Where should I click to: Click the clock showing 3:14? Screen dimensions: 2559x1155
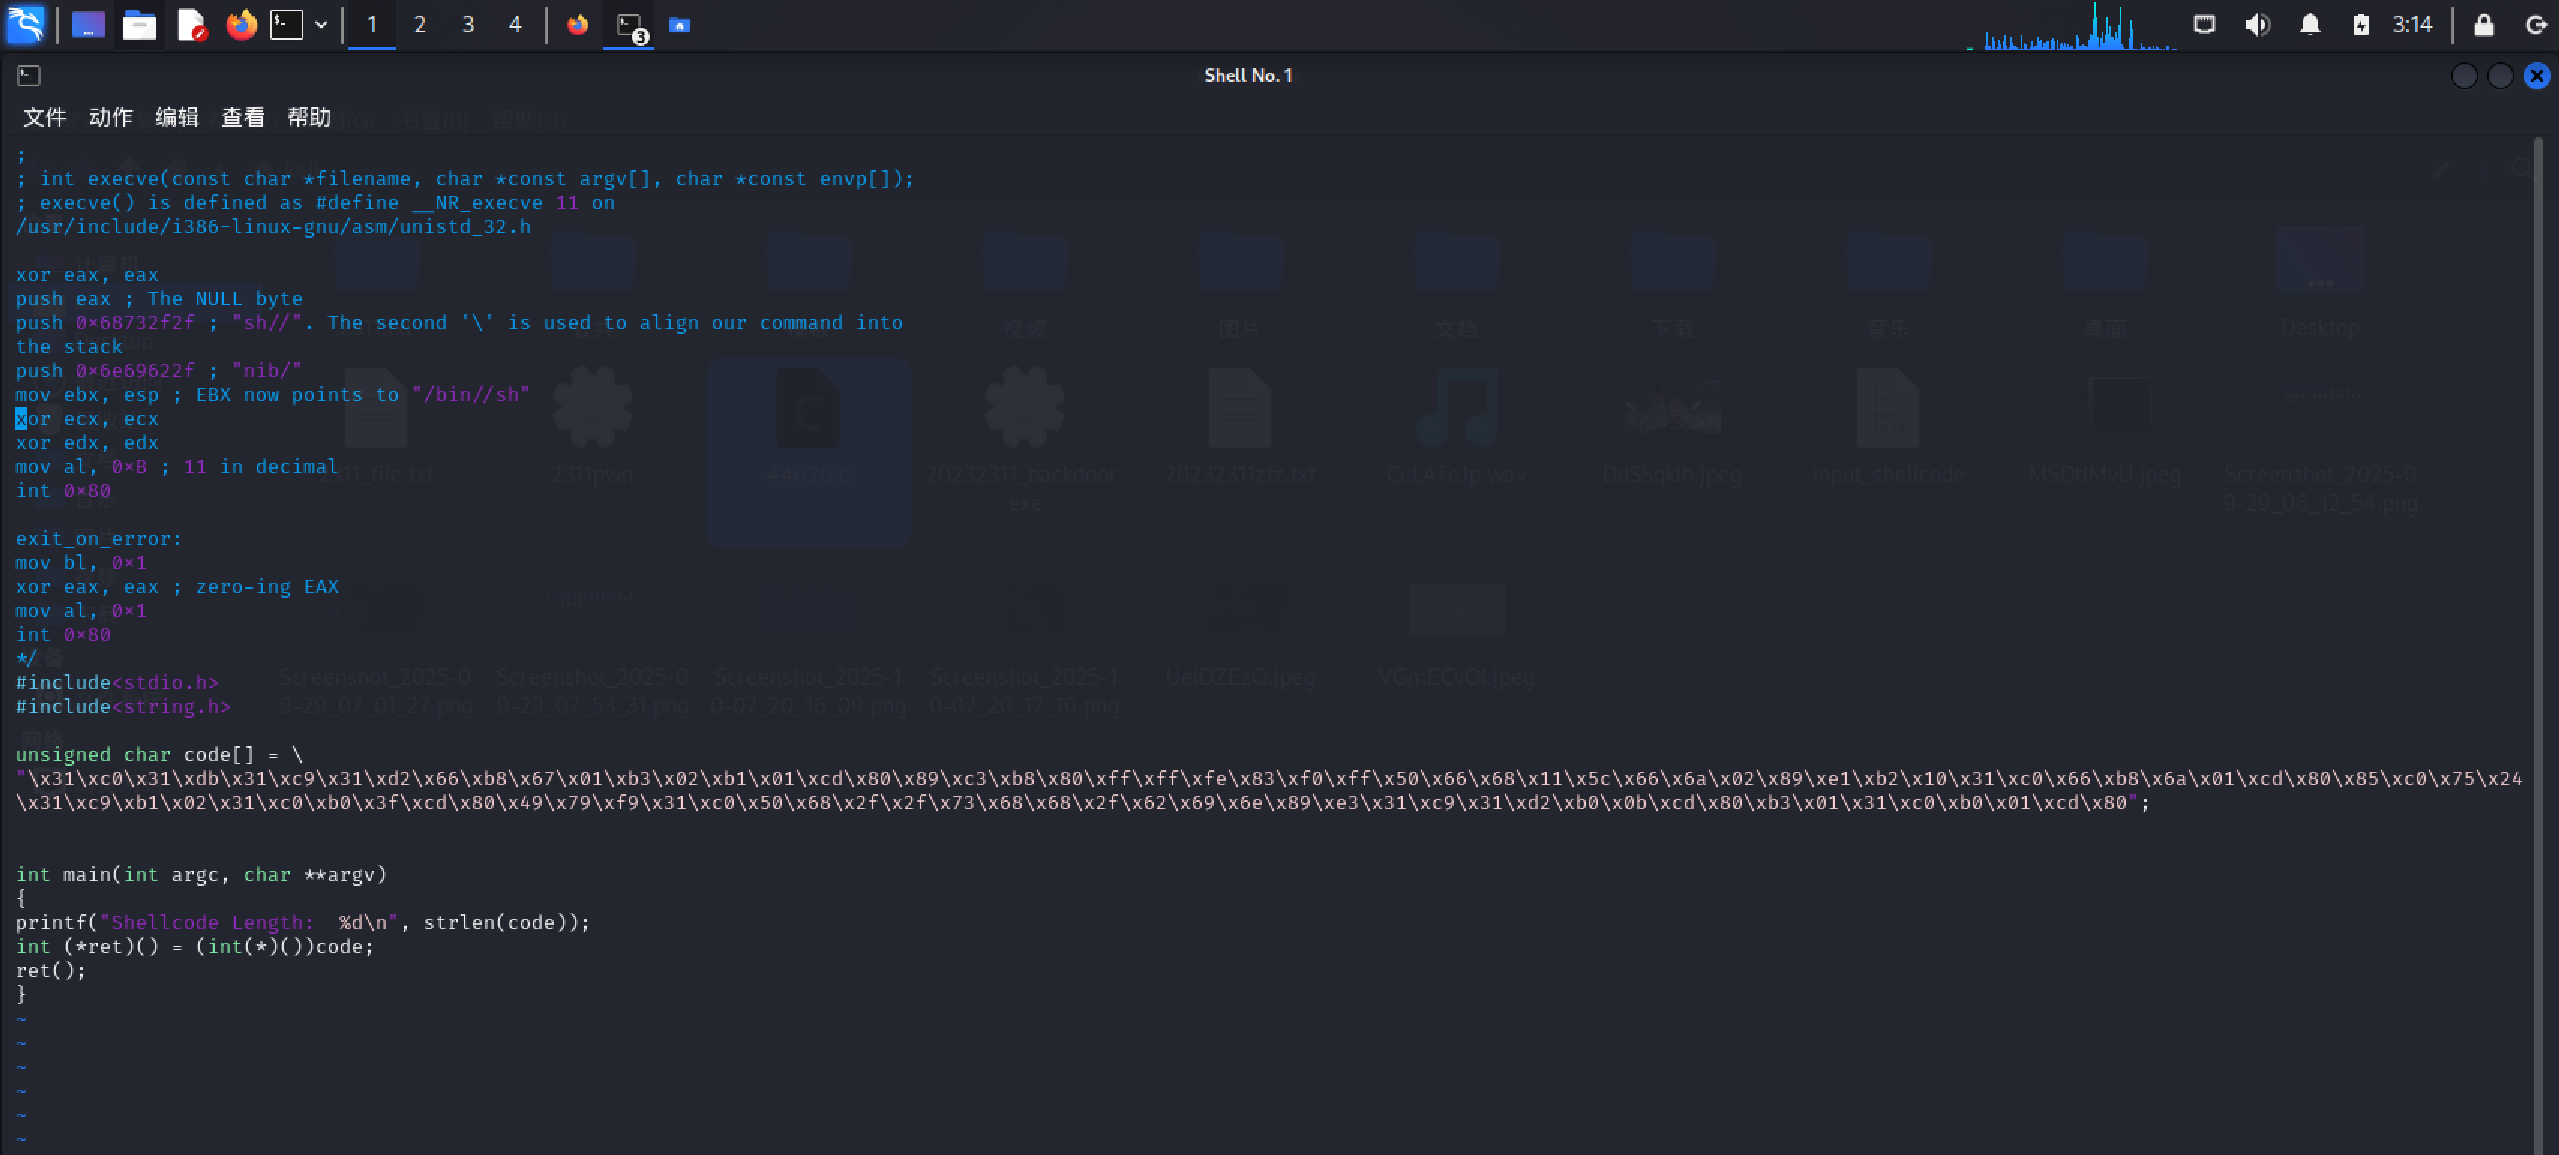tap(2412, 24)
